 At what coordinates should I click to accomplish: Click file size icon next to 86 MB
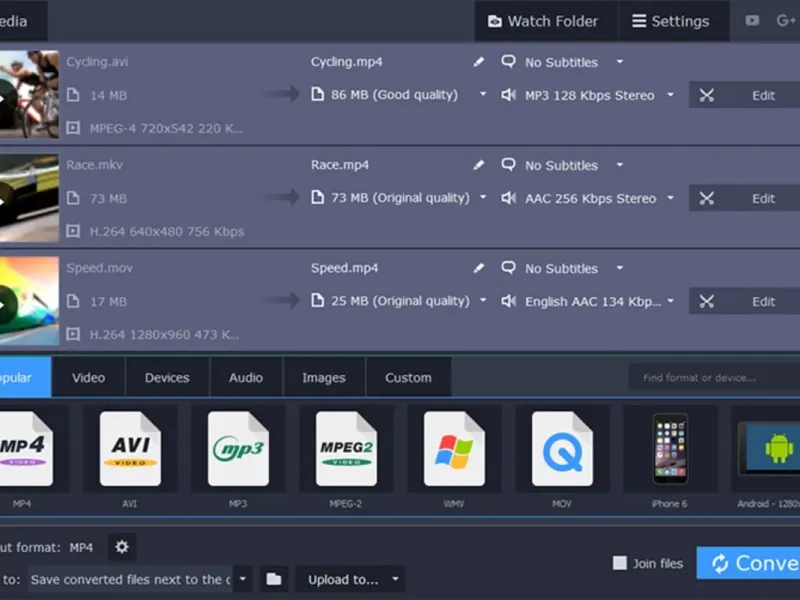pyautogui.click(x=317, y=94)
